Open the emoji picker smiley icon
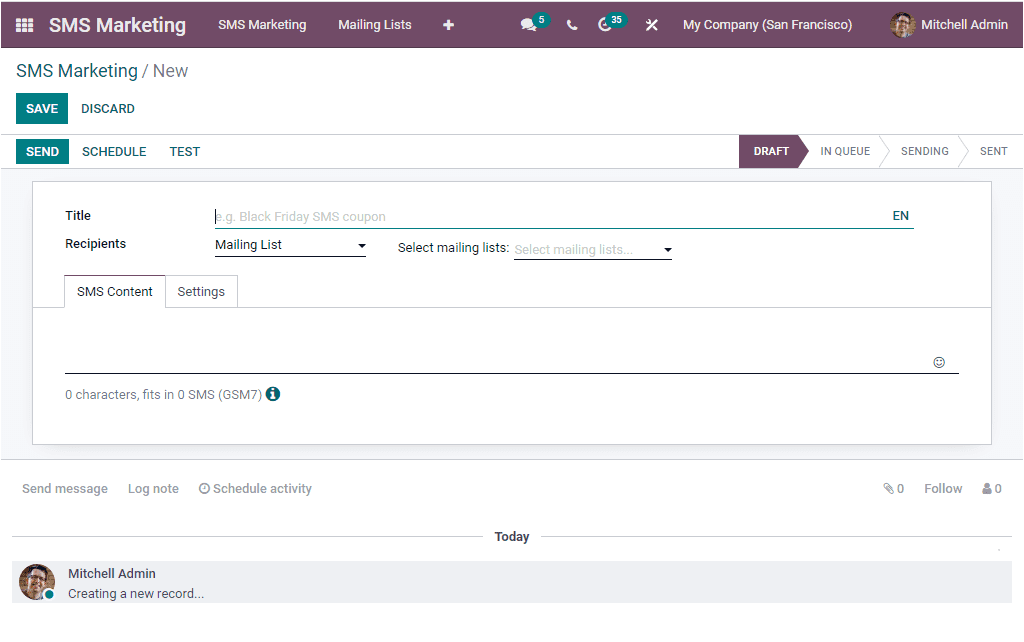The width and height of the screenshot is (1024, 642). [939, 362]
